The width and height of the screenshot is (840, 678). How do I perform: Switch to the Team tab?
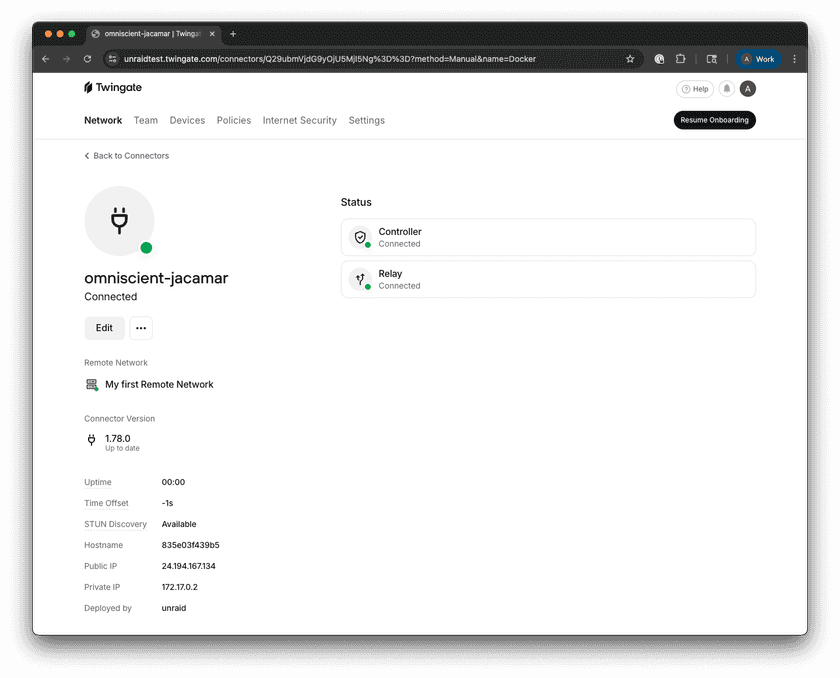click(146, 120)
